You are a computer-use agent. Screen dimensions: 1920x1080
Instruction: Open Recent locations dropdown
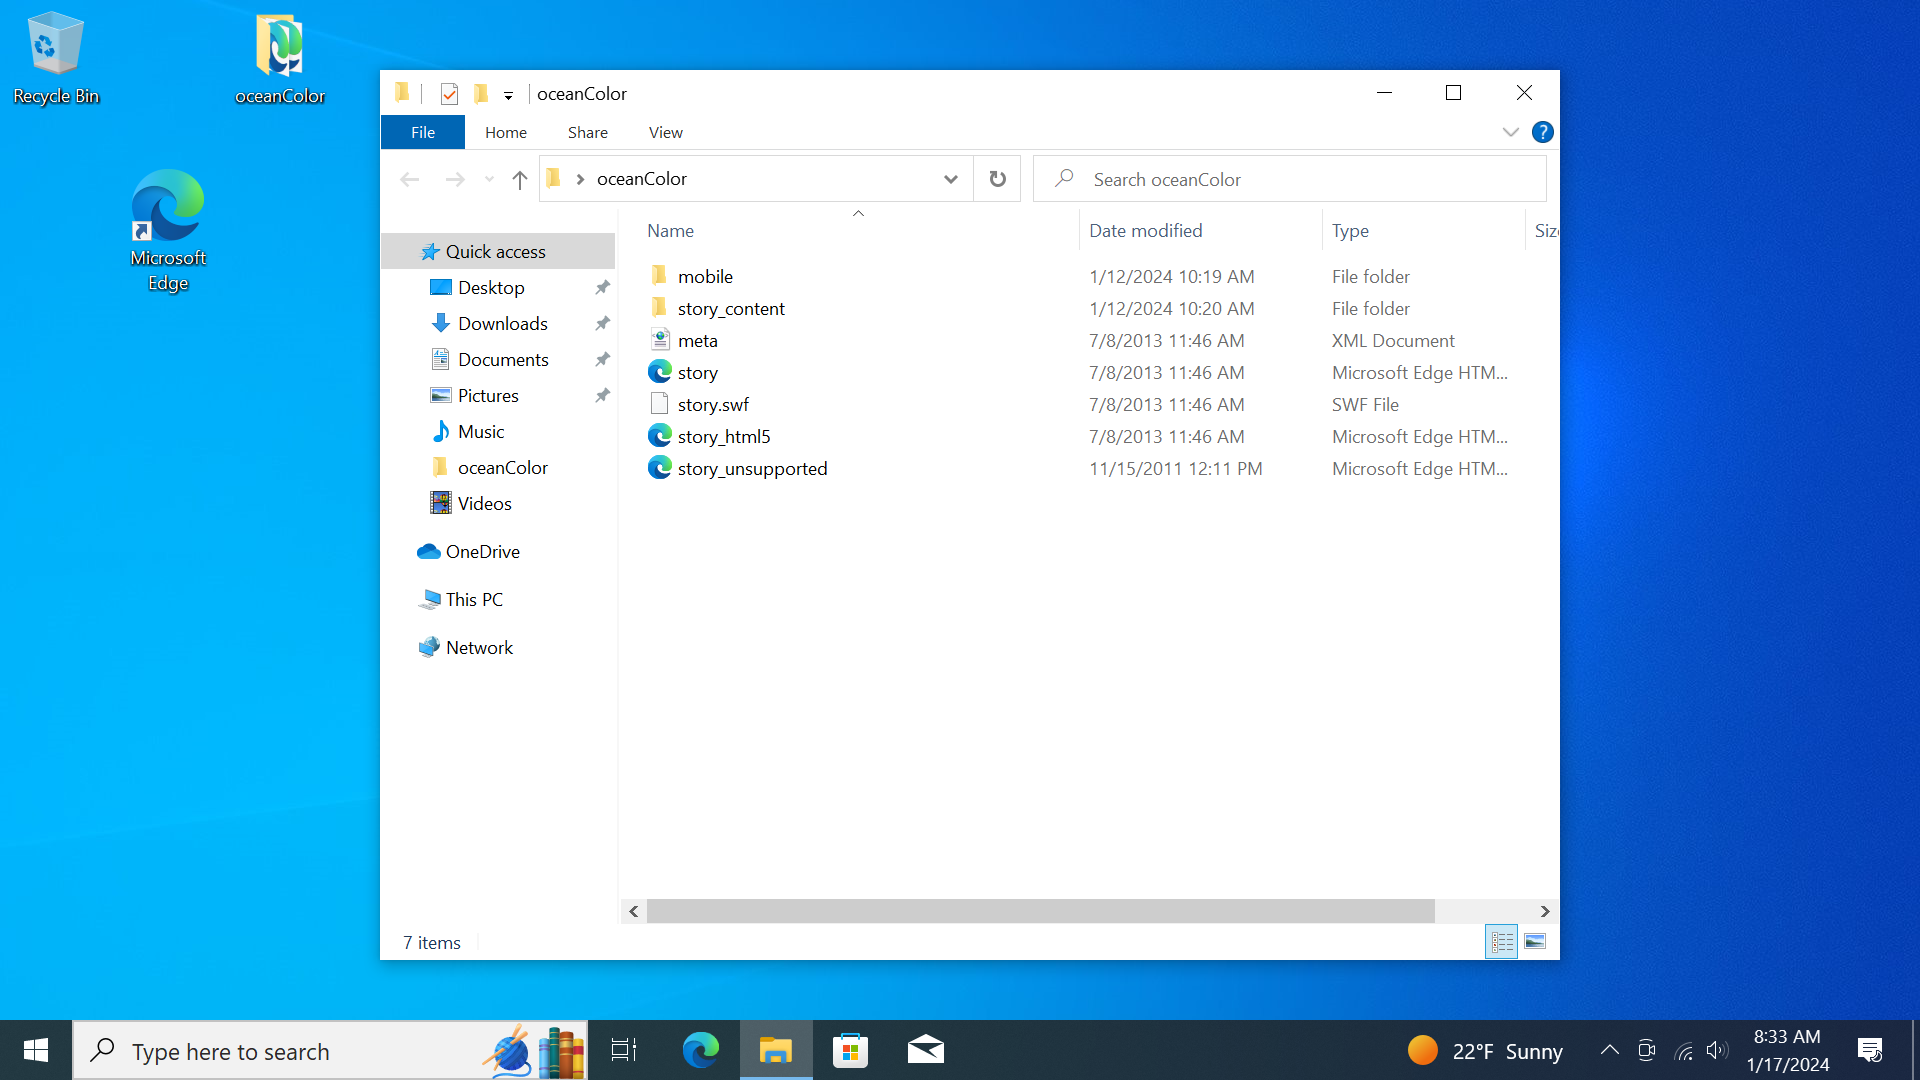pos(489,180)
